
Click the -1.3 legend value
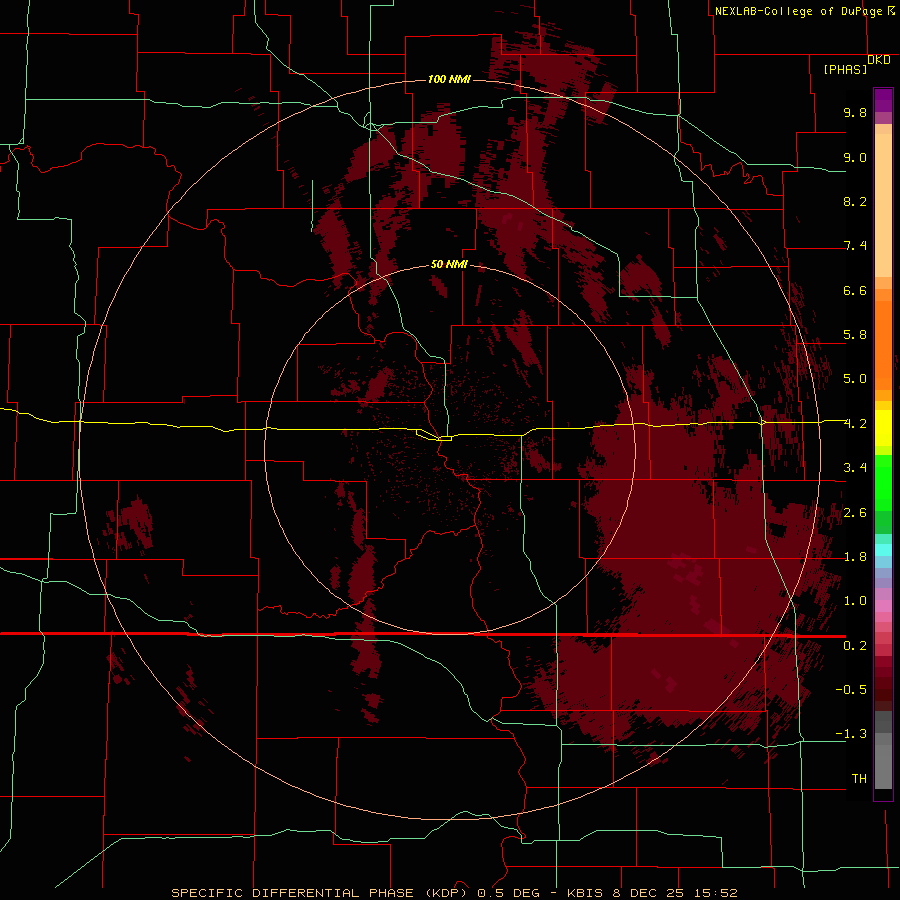tap(851, 734)
